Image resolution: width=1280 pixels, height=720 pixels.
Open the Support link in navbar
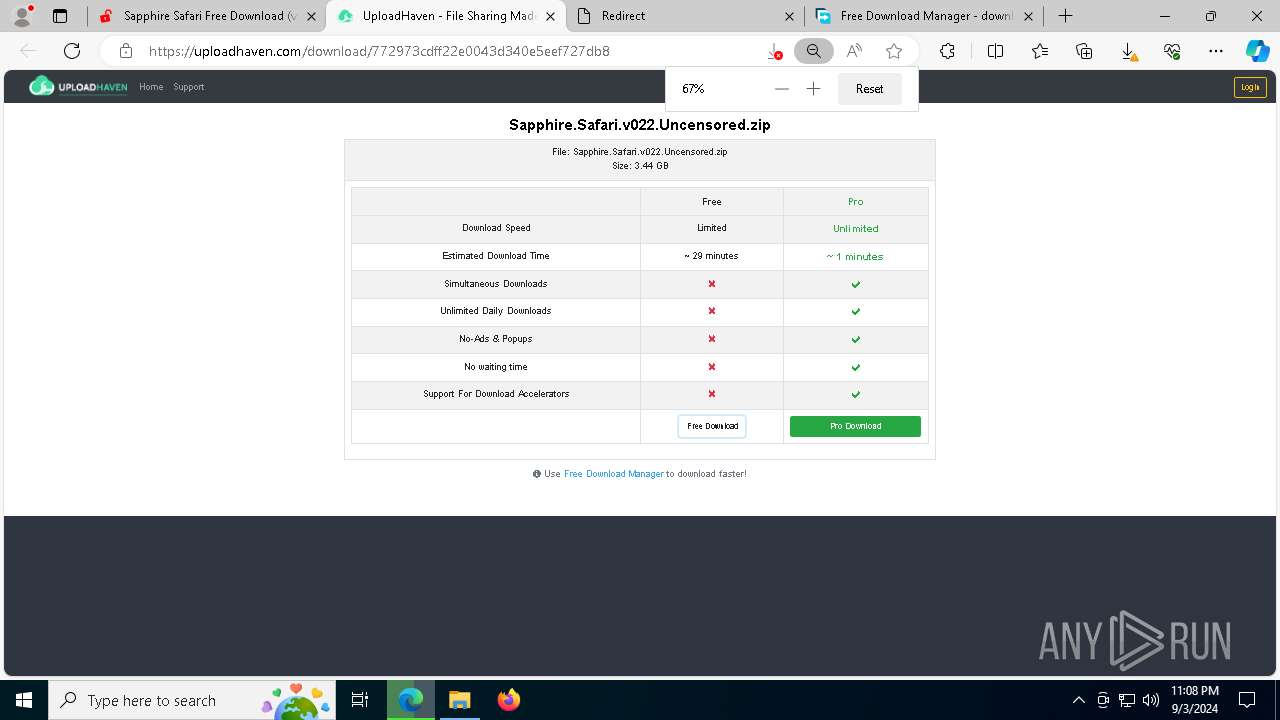point(188,87)
